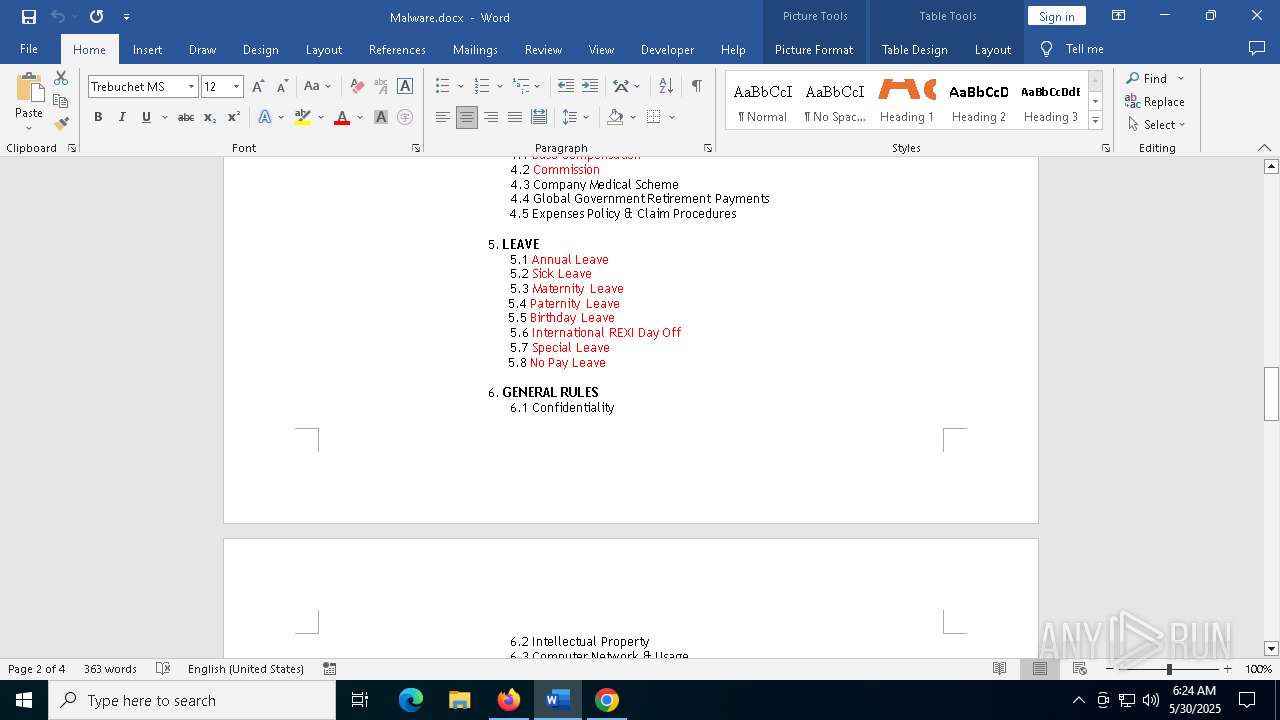The height and width of the screenshot is (720, 1280).
Task: Toggle Underline formatting
Action: pyautogui.click(x=146, y=117)
